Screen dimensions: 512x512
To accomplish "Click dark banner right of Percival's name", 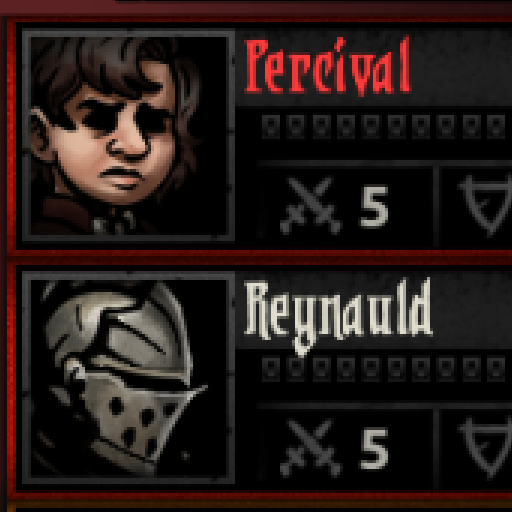I will pyautogui.click(x=462, y=68).
